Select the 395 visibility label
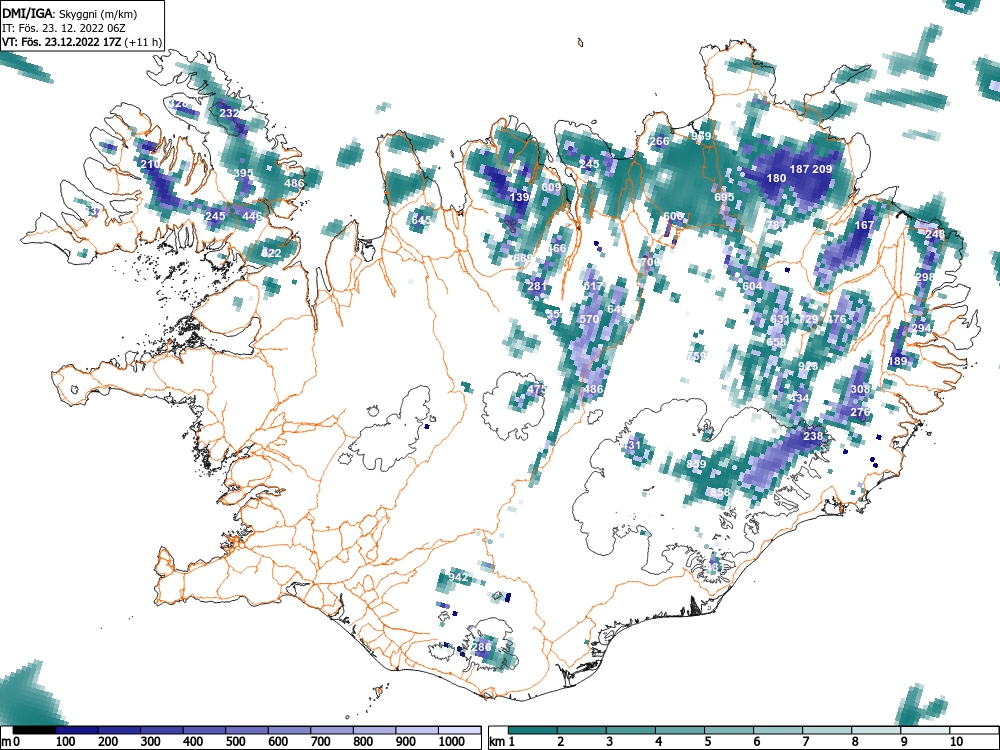The width and height of the screenshot is (1000, 750). [244, 173]
